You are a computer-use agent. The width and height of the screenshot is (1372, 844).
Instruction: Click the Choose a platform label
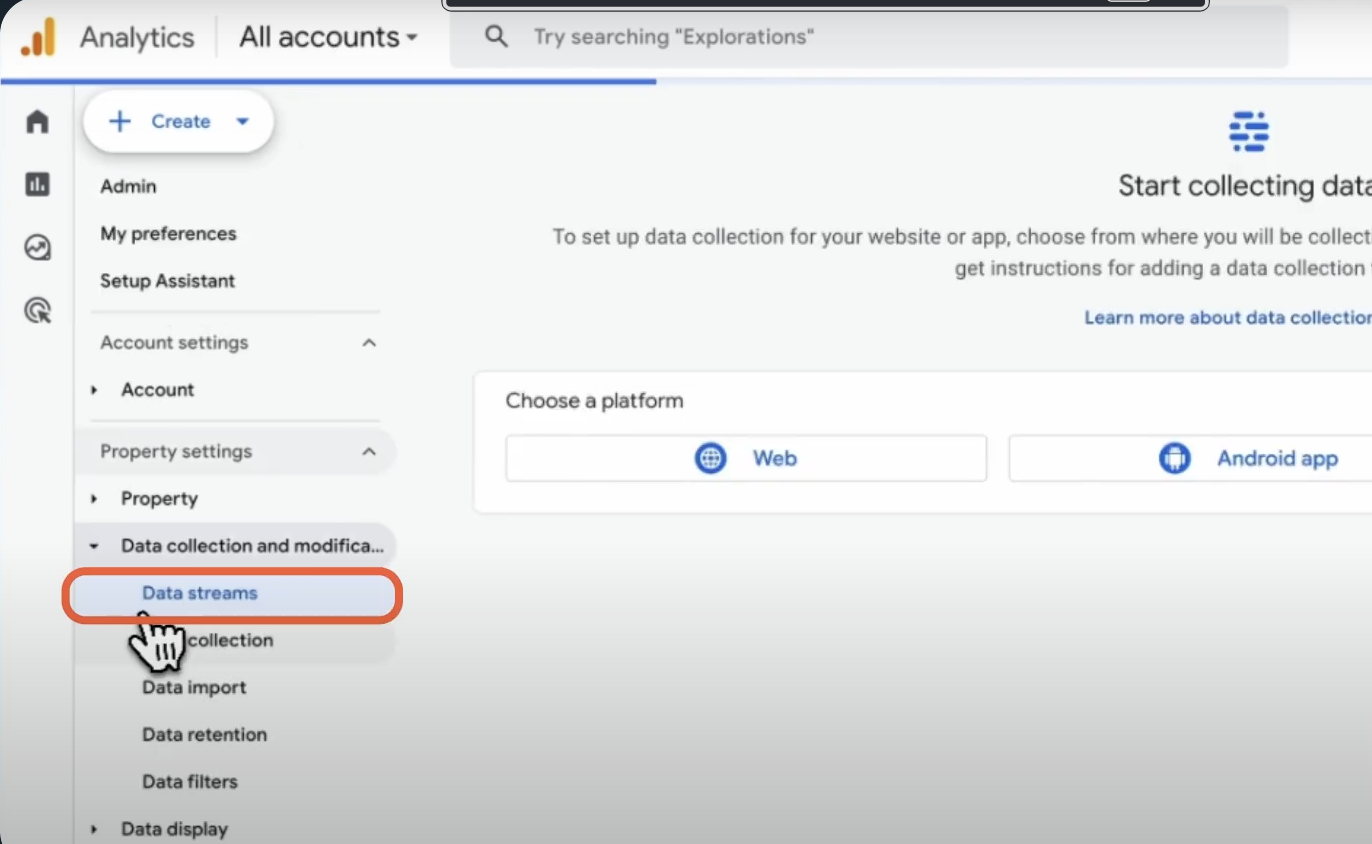pos(594,401)
